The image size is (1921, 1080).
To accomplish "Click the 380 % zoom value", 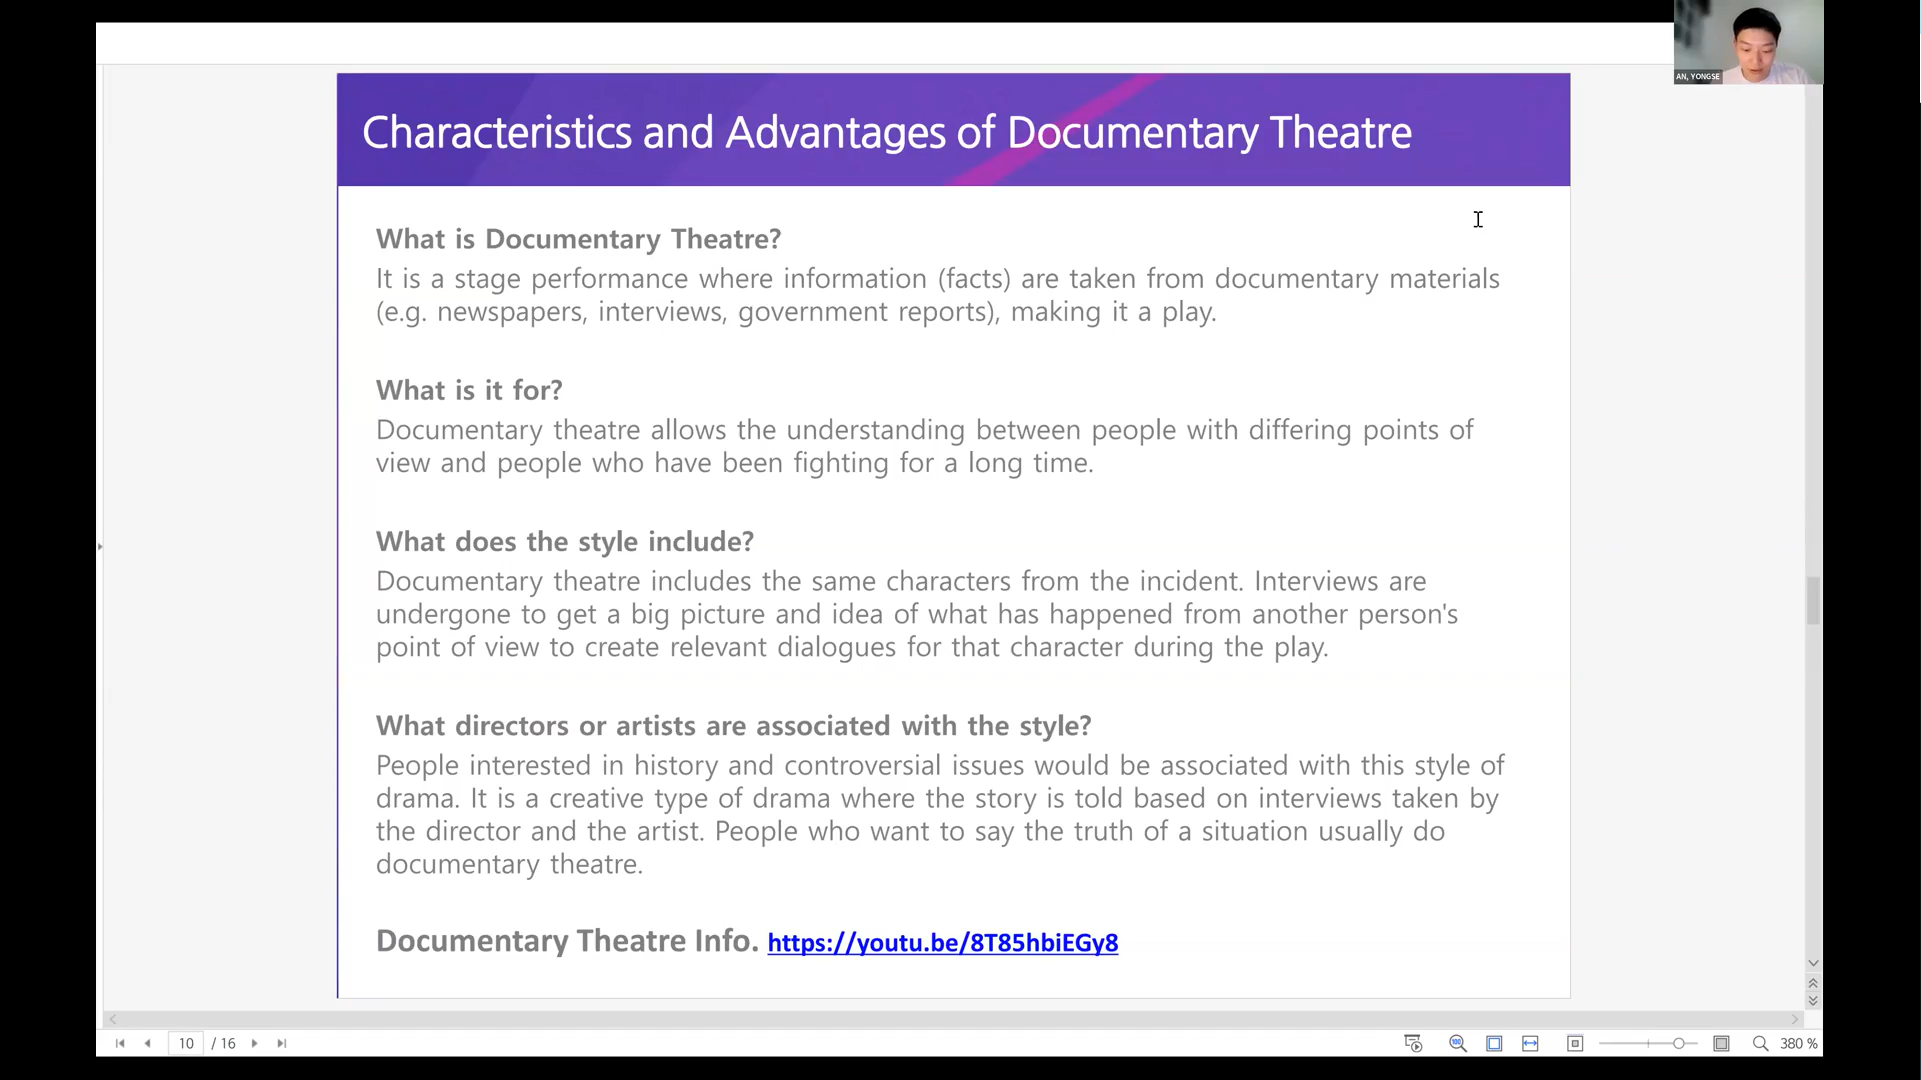I will tap(1799, 1043).
